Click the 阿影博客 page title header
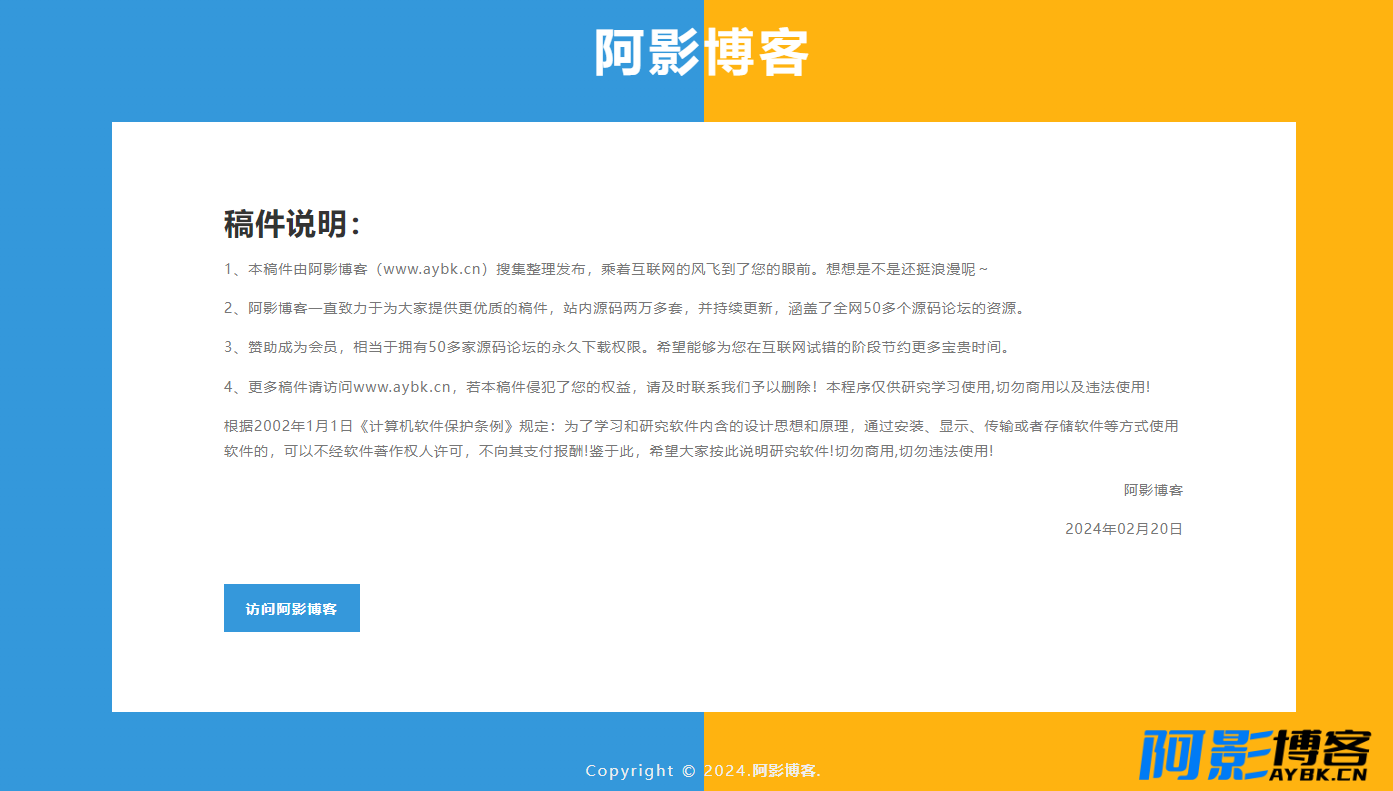Viewport: 1393px width, 791px height. (702, 52)
